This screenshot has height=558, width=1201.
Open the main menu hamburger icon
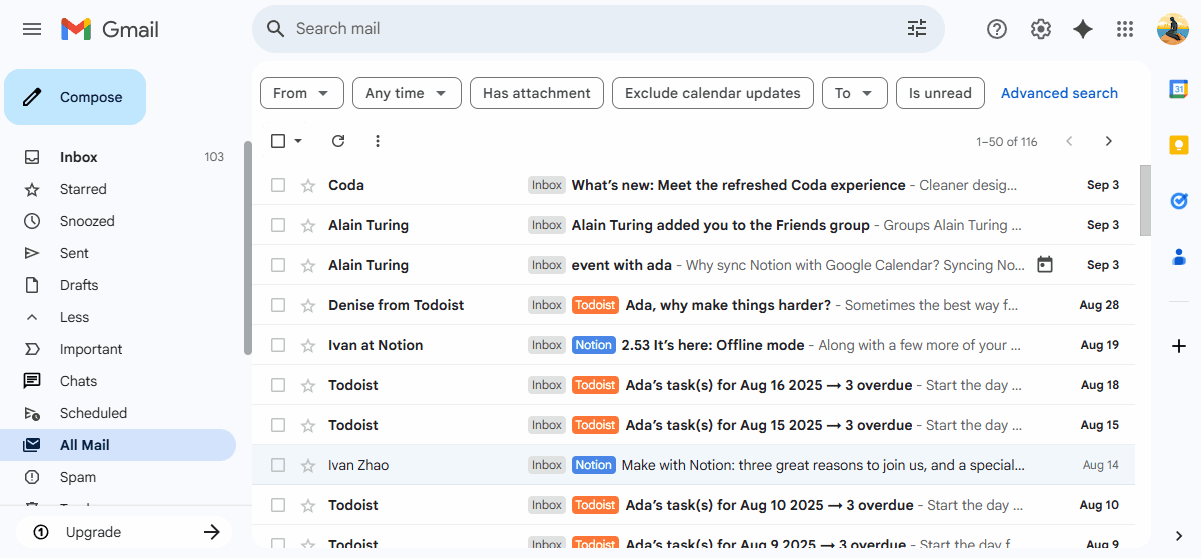32,29
